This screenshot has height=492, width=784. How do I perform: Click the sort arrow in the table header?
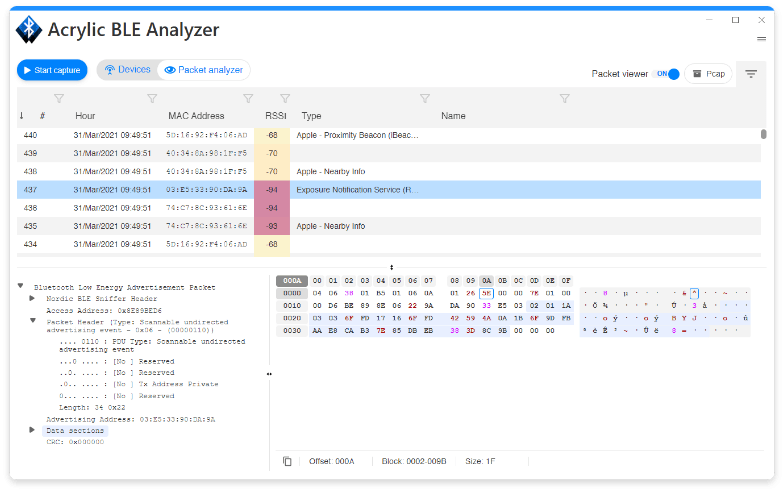point(22,116)
